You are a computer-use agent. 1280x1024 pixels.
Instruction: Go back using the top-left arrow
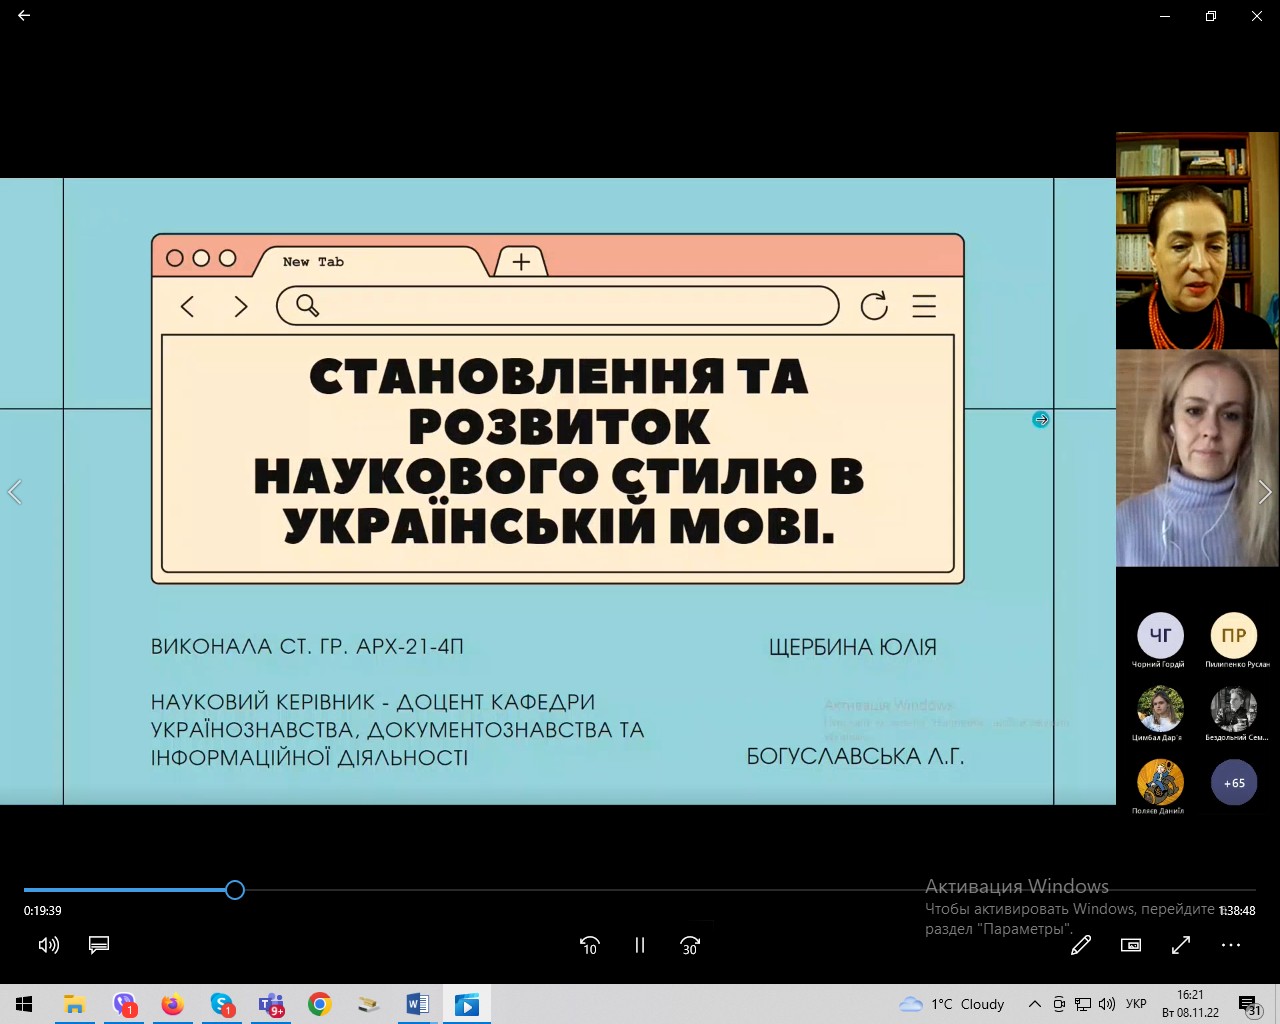point(24,16)
